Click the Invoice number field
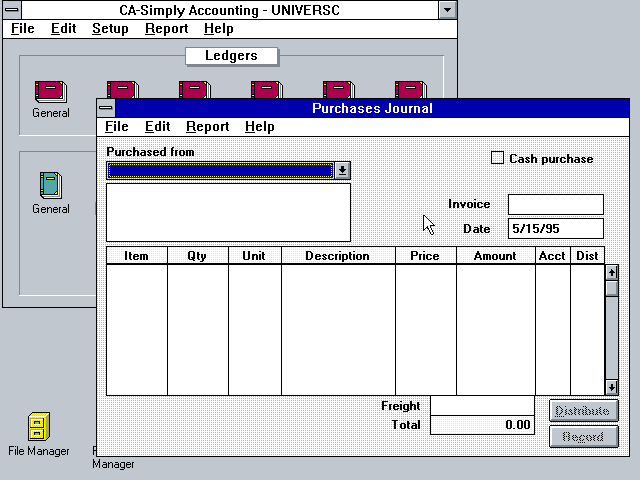 click(556, 204)
